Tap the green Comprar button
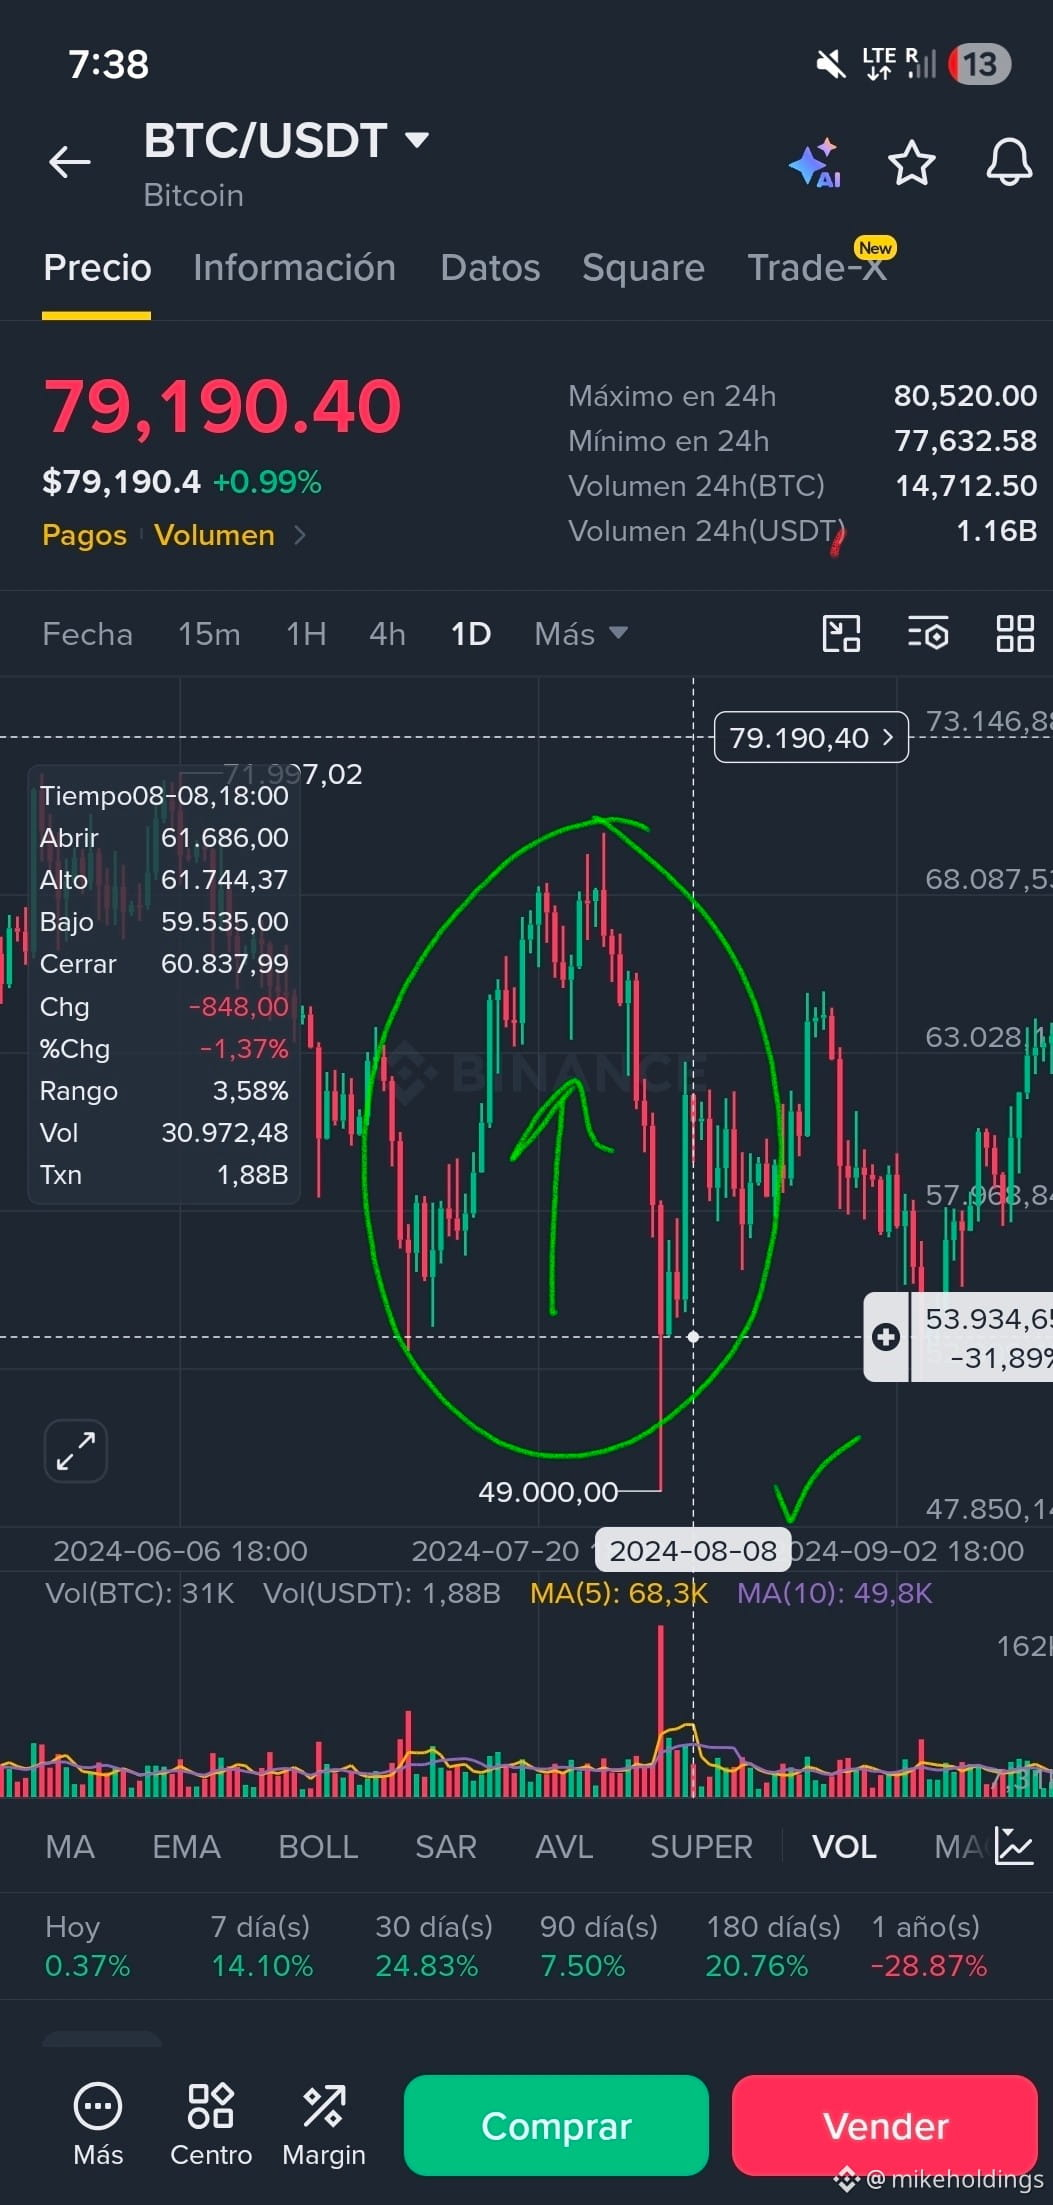 pyautogui.click(x=556, y=2125)
